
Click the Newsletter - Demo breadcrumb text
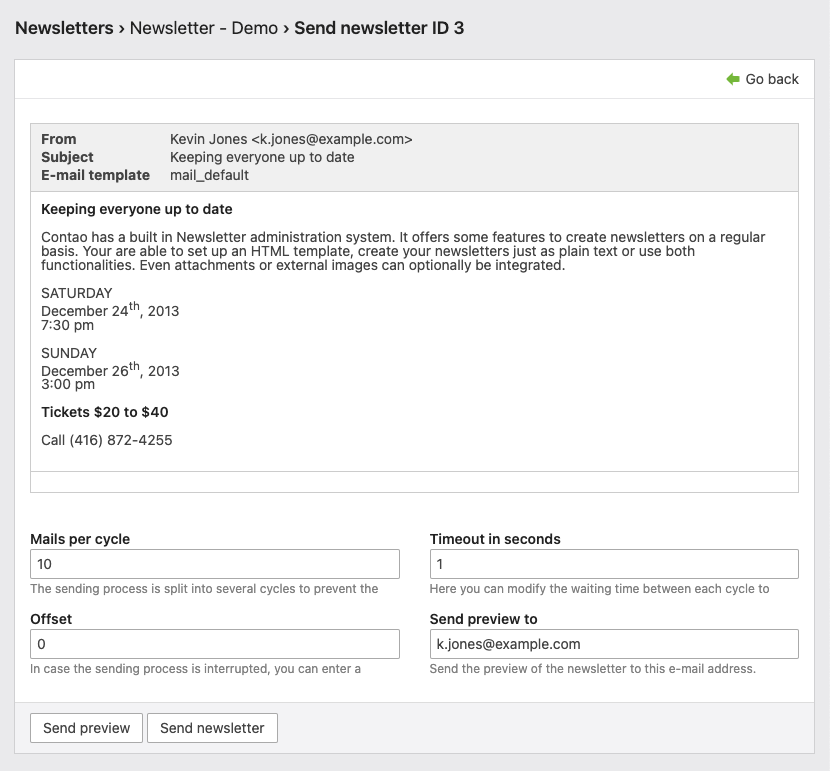click(204, 28)
